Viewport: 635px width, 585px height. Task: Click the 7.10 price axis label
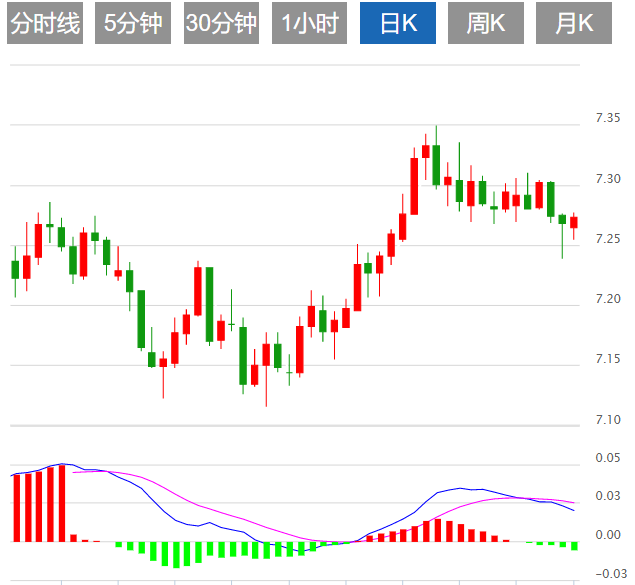click(x=608, y=419)
